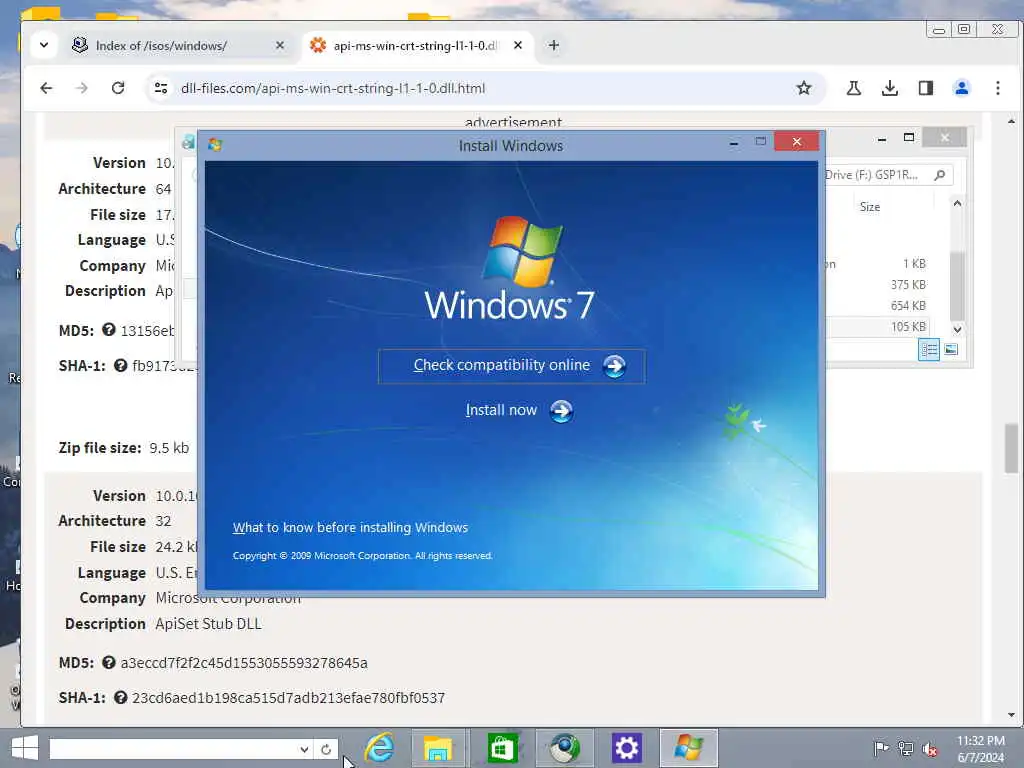This screenshot has height=768, width=1024.
Task: Select MD5 hash a3eccd7f2f2c45d1553055593278645a
Action: 244,663
